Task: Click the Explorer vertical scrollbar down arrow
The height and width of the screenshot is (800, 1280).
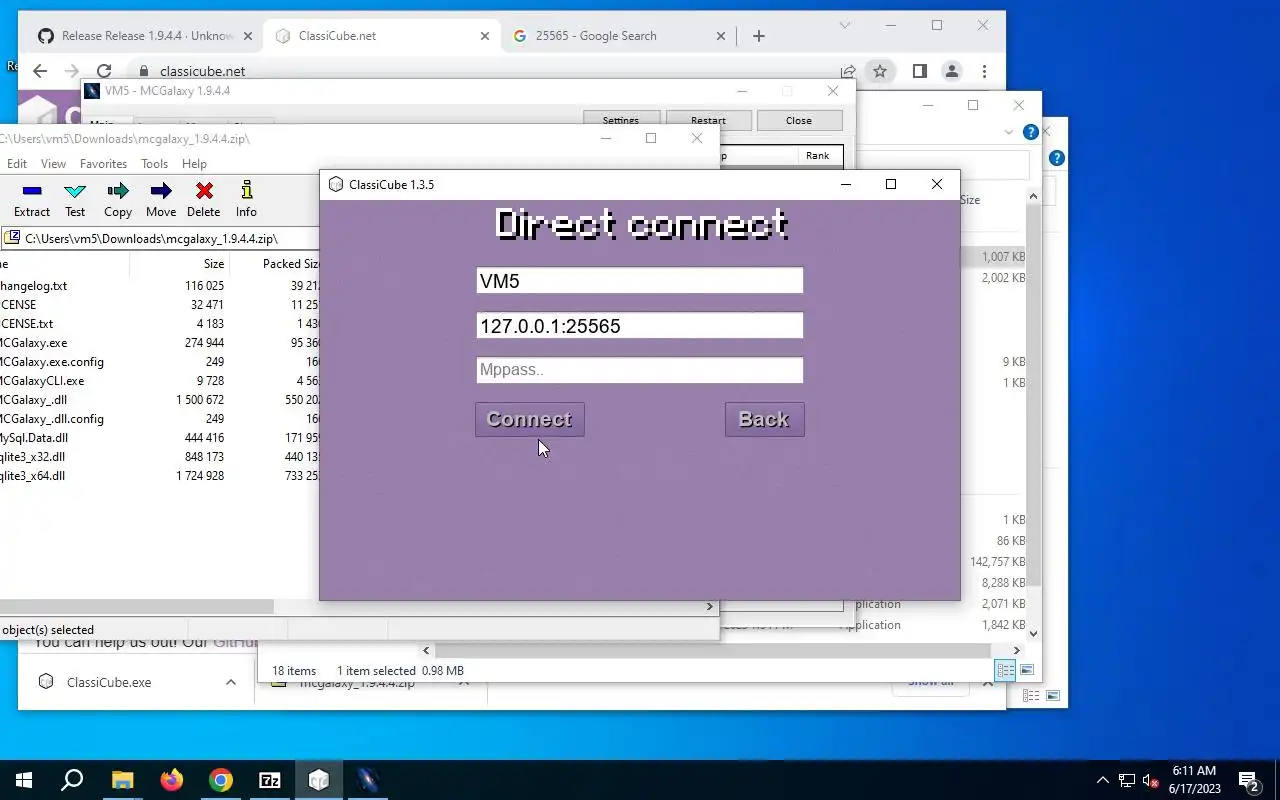Action: (x=1033, y=633)
